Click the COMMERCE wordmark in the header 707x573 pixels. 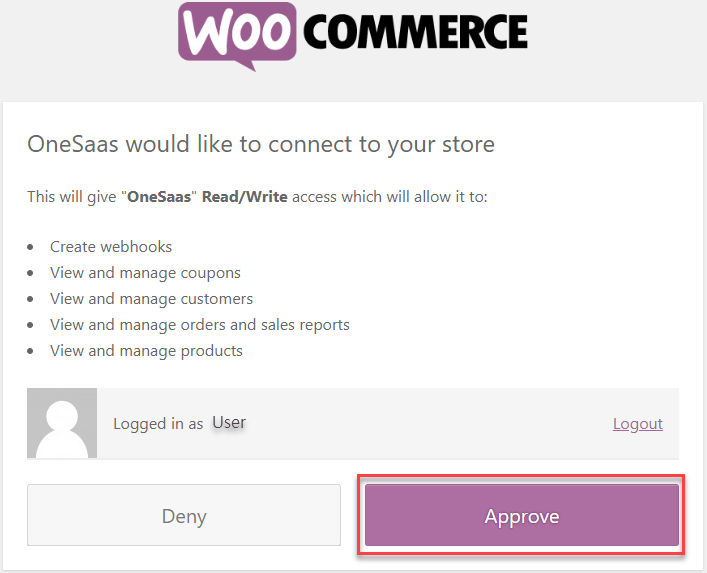(415, 31)
